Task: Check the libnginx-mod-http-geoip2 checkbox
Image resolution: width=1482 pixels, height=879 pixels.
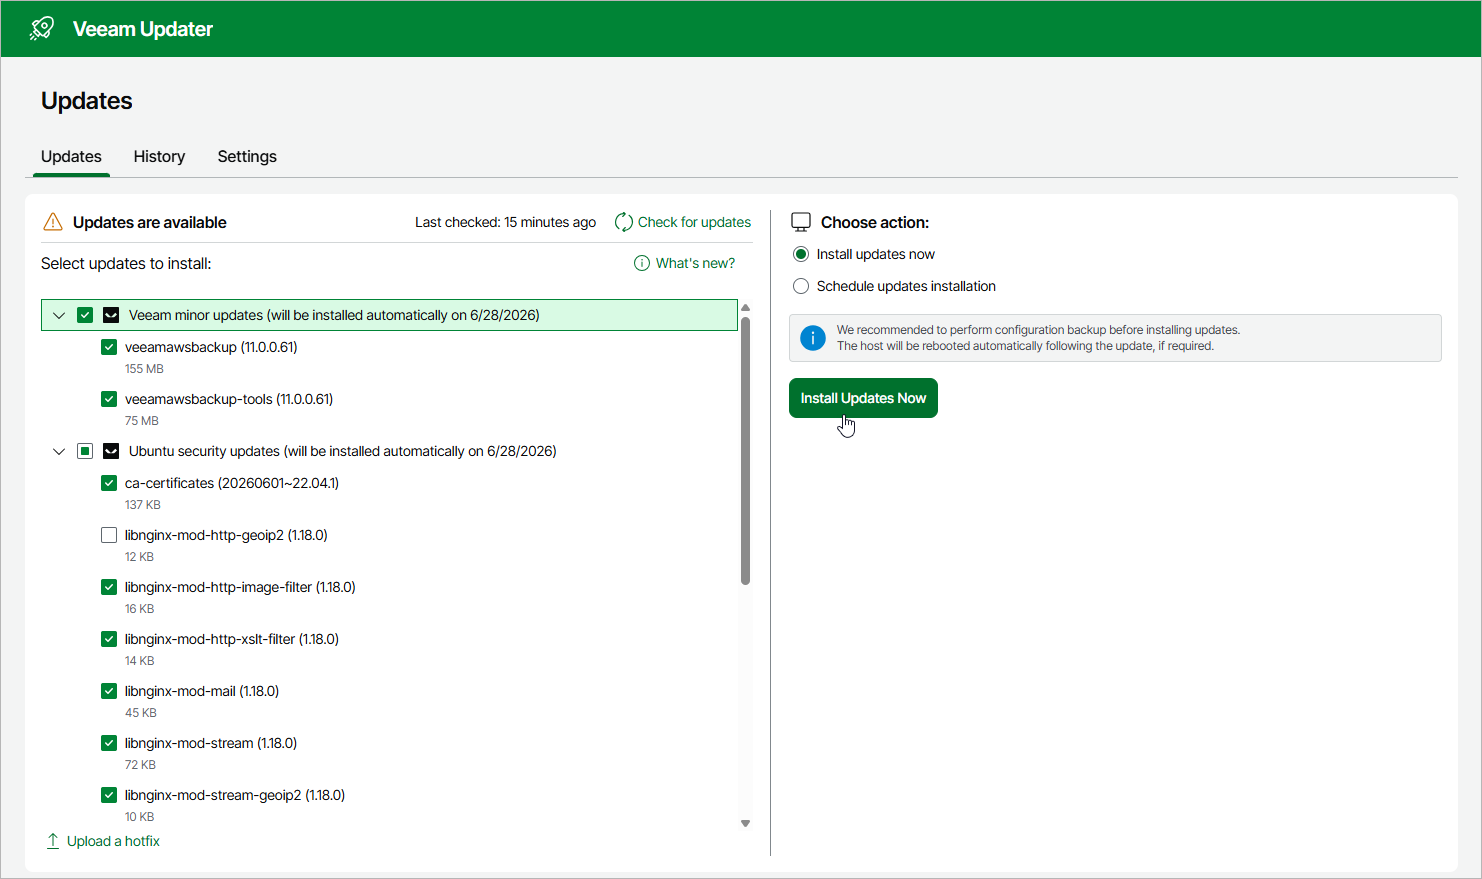Action: [109, 535]
